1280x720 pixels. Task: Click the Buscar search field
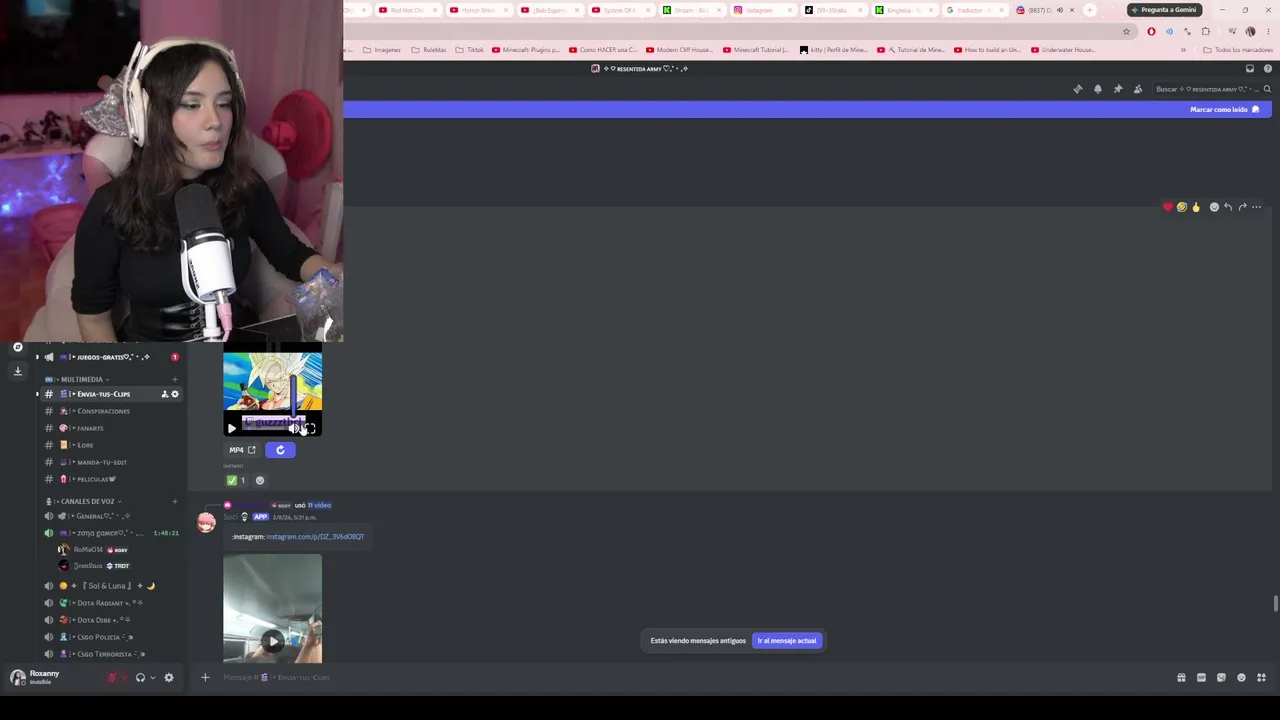1213,89
